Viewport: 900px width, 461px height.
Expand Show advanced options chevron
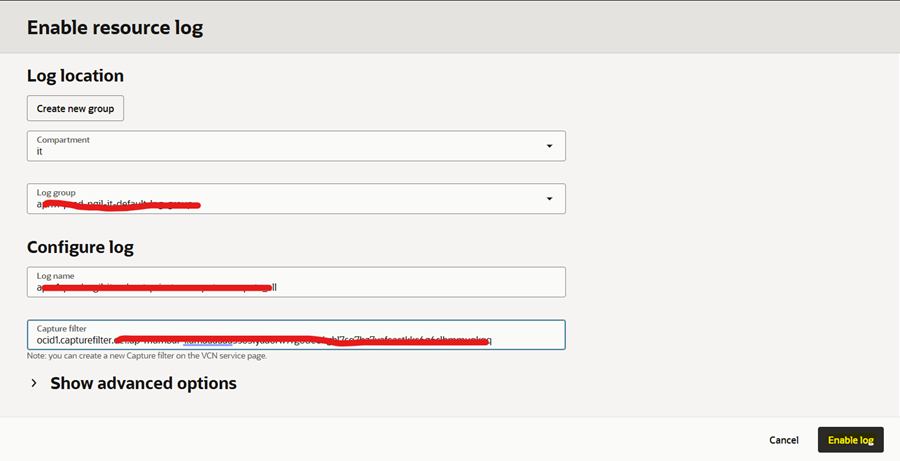[x=33, y=383]
